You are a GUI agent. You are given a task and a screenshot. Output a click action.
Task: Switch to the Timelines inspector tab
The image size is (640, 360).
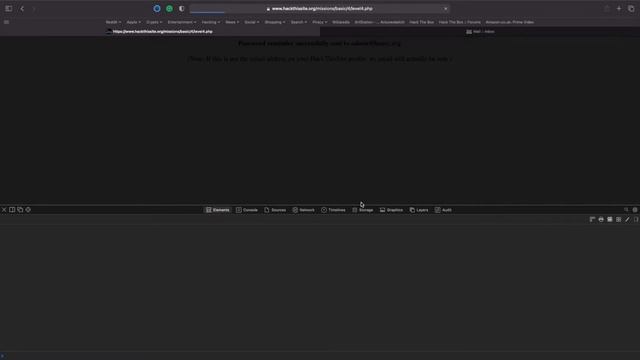click(333, 210)
